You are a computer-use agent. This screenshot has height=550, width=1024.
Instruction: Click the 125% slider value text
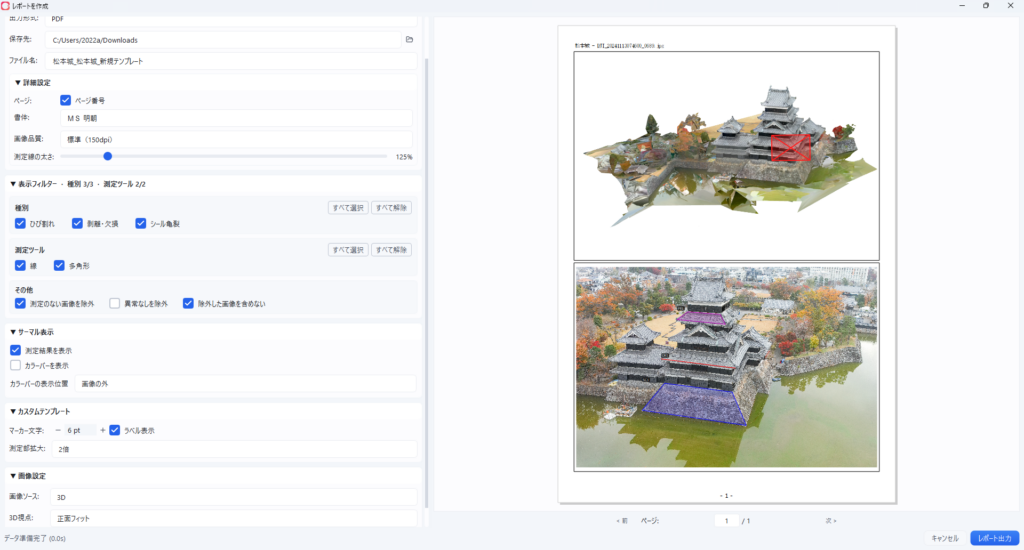click(404, 157)
